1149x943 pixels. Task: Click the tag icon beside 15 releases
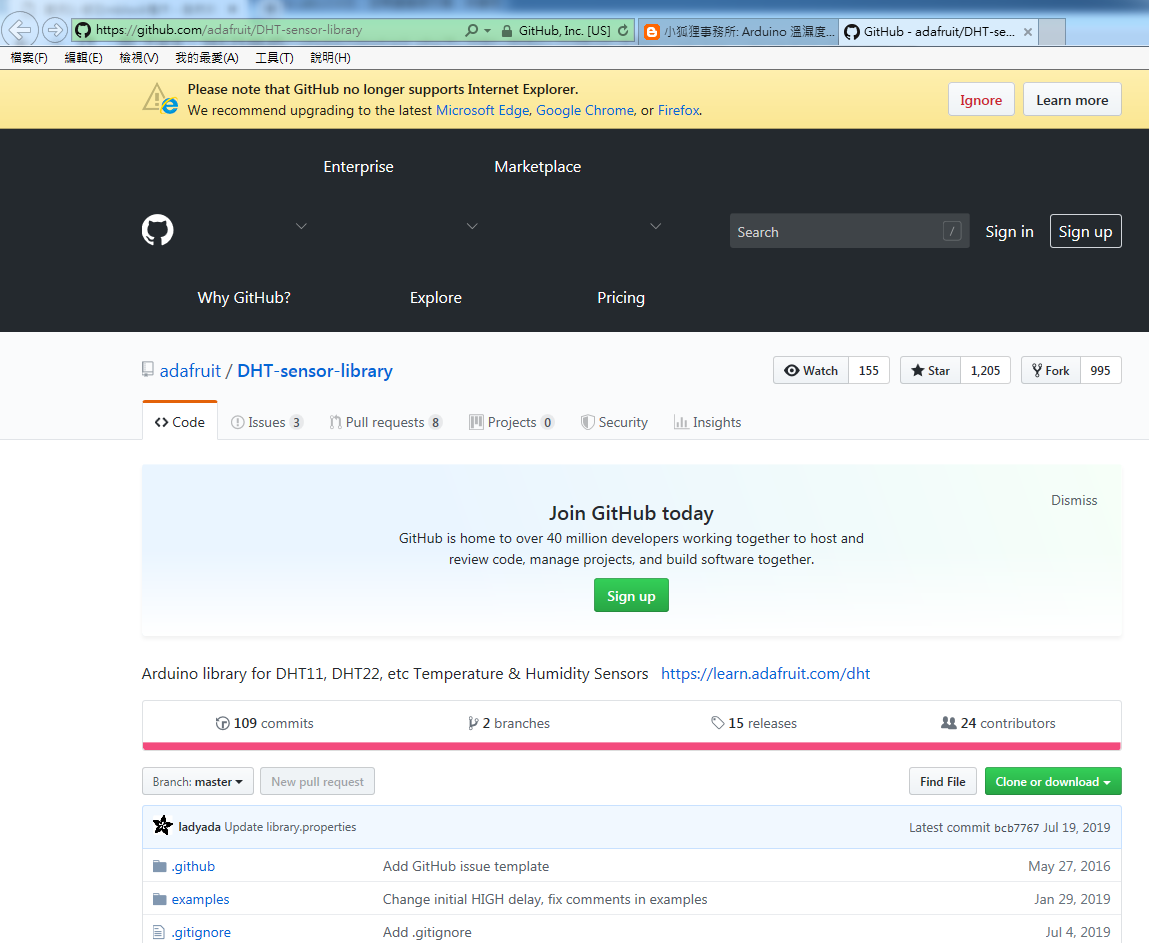coord(717,722)
